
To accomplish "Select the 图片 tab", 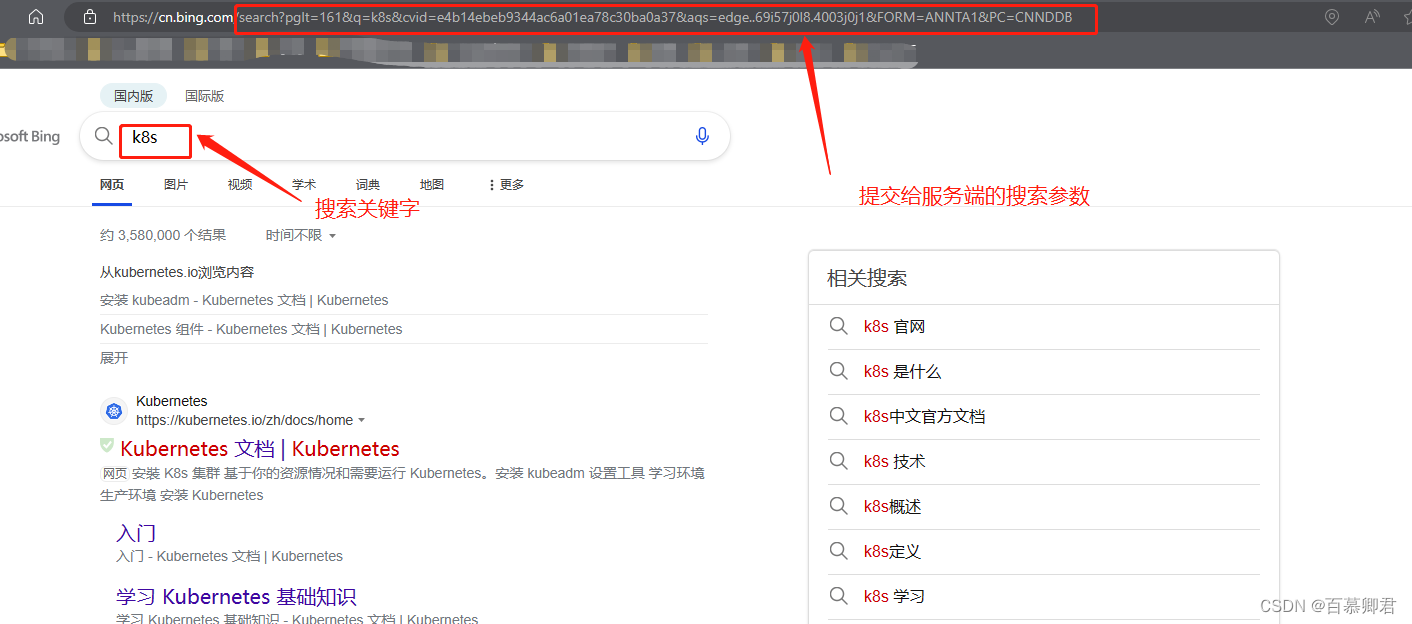I will [176, 185].
